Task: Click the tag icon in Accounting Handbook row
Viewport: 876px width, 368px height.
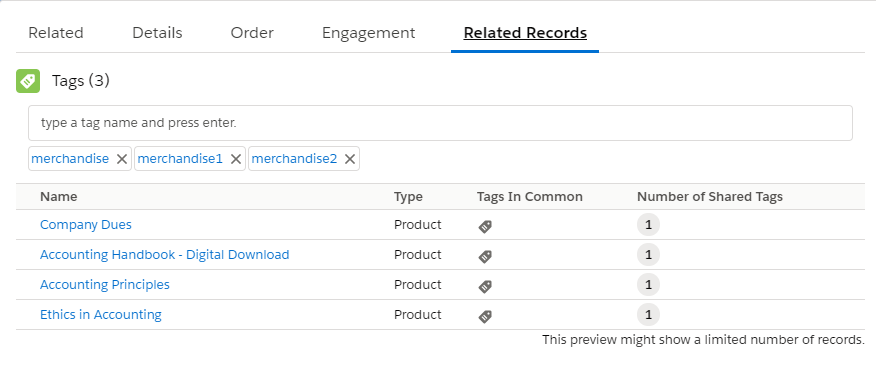Action: tap(485, 256)
